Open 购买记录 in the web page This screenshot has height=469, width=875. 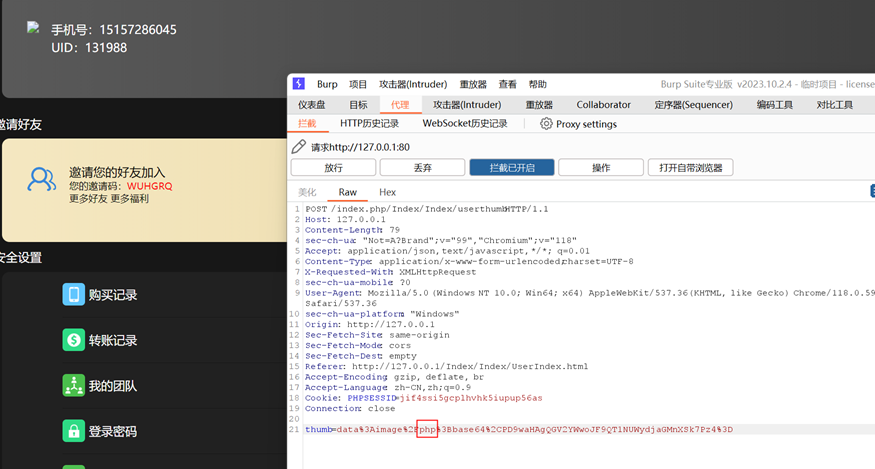113,295
